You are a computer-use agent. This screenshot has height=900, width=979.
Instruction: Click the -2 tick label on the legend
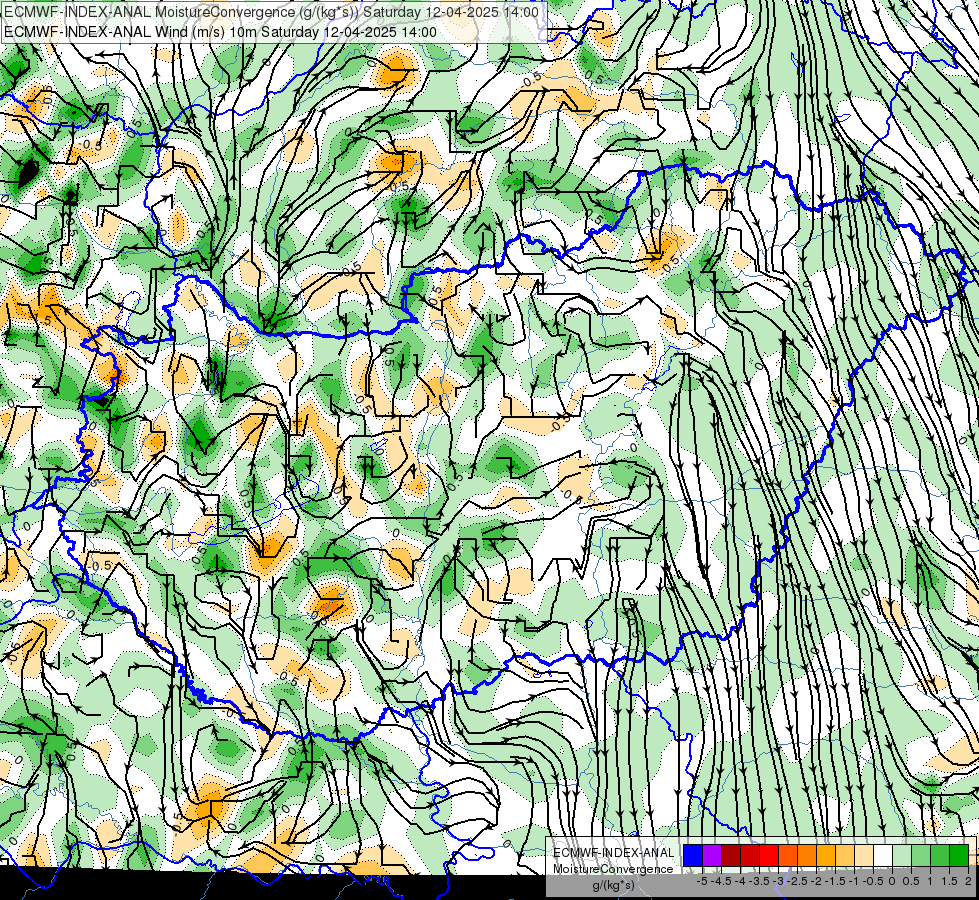[816, 881]
